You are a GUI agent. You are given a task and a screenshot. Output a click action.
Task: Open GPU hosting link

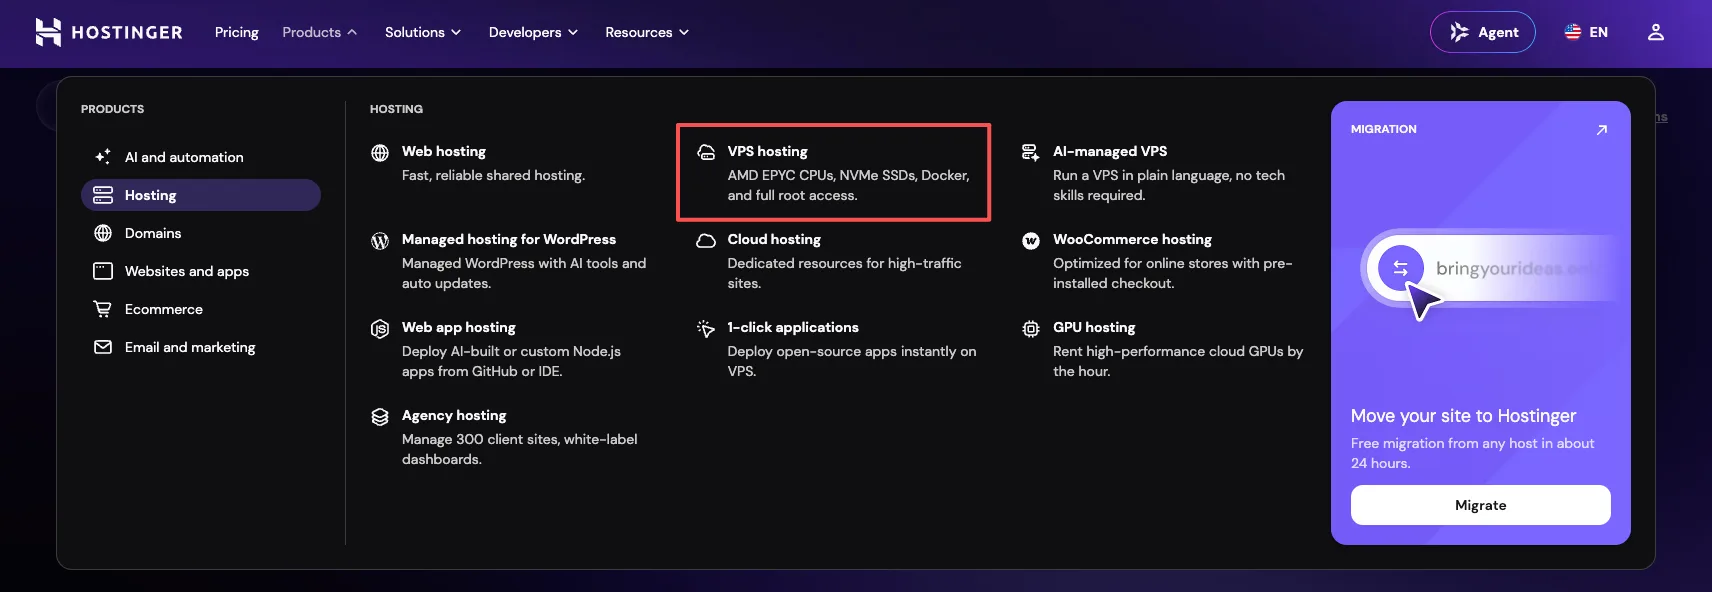pyautogui.click(x=1094, y=327)
